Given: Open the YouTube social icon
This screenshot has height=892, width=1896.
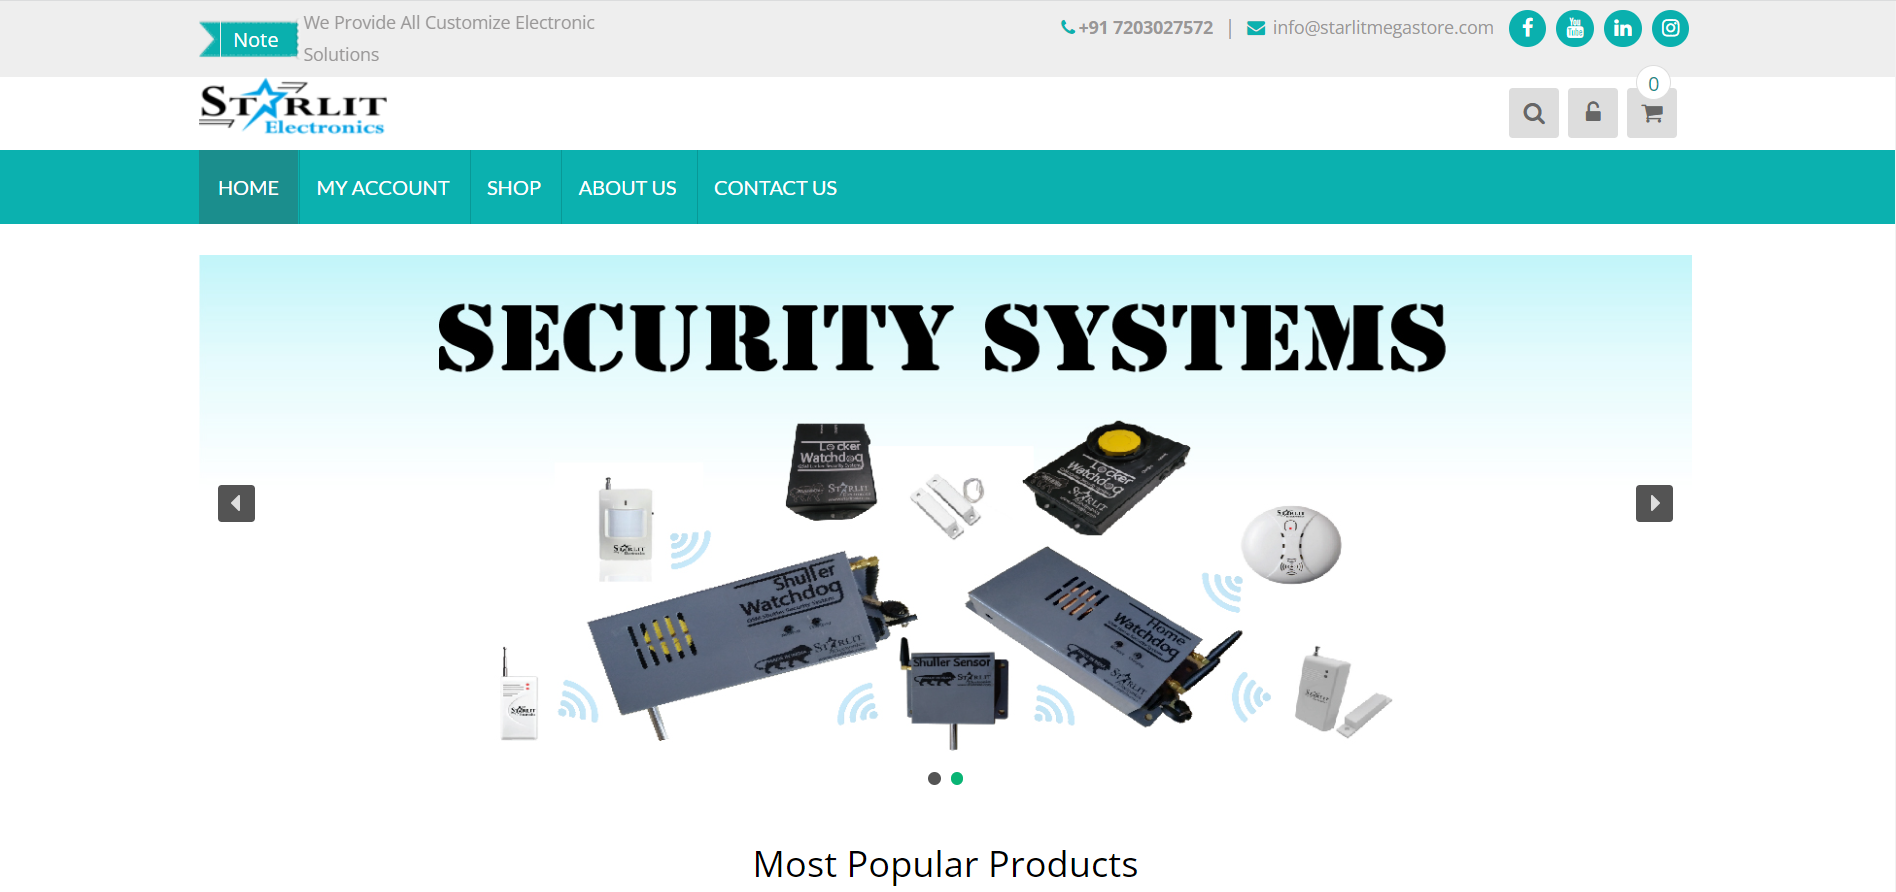Looking at the screenshot, I should (x=1575, y=28).
